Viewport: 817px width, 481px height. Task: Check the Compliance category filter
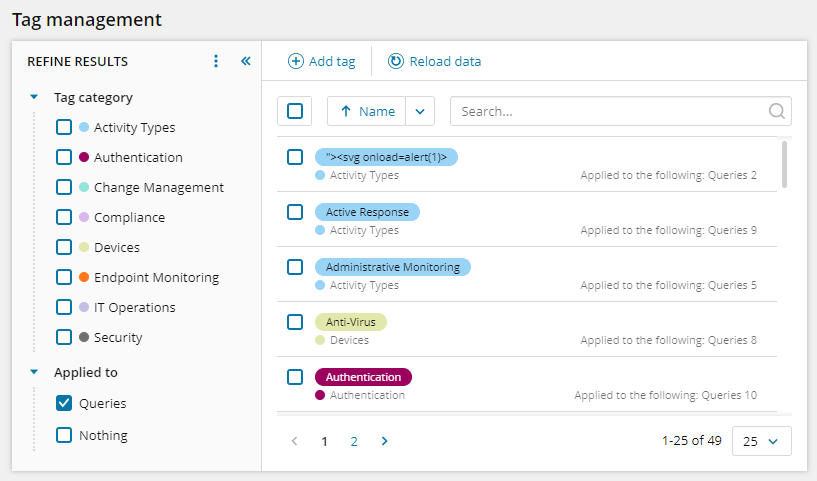point(64,217)
